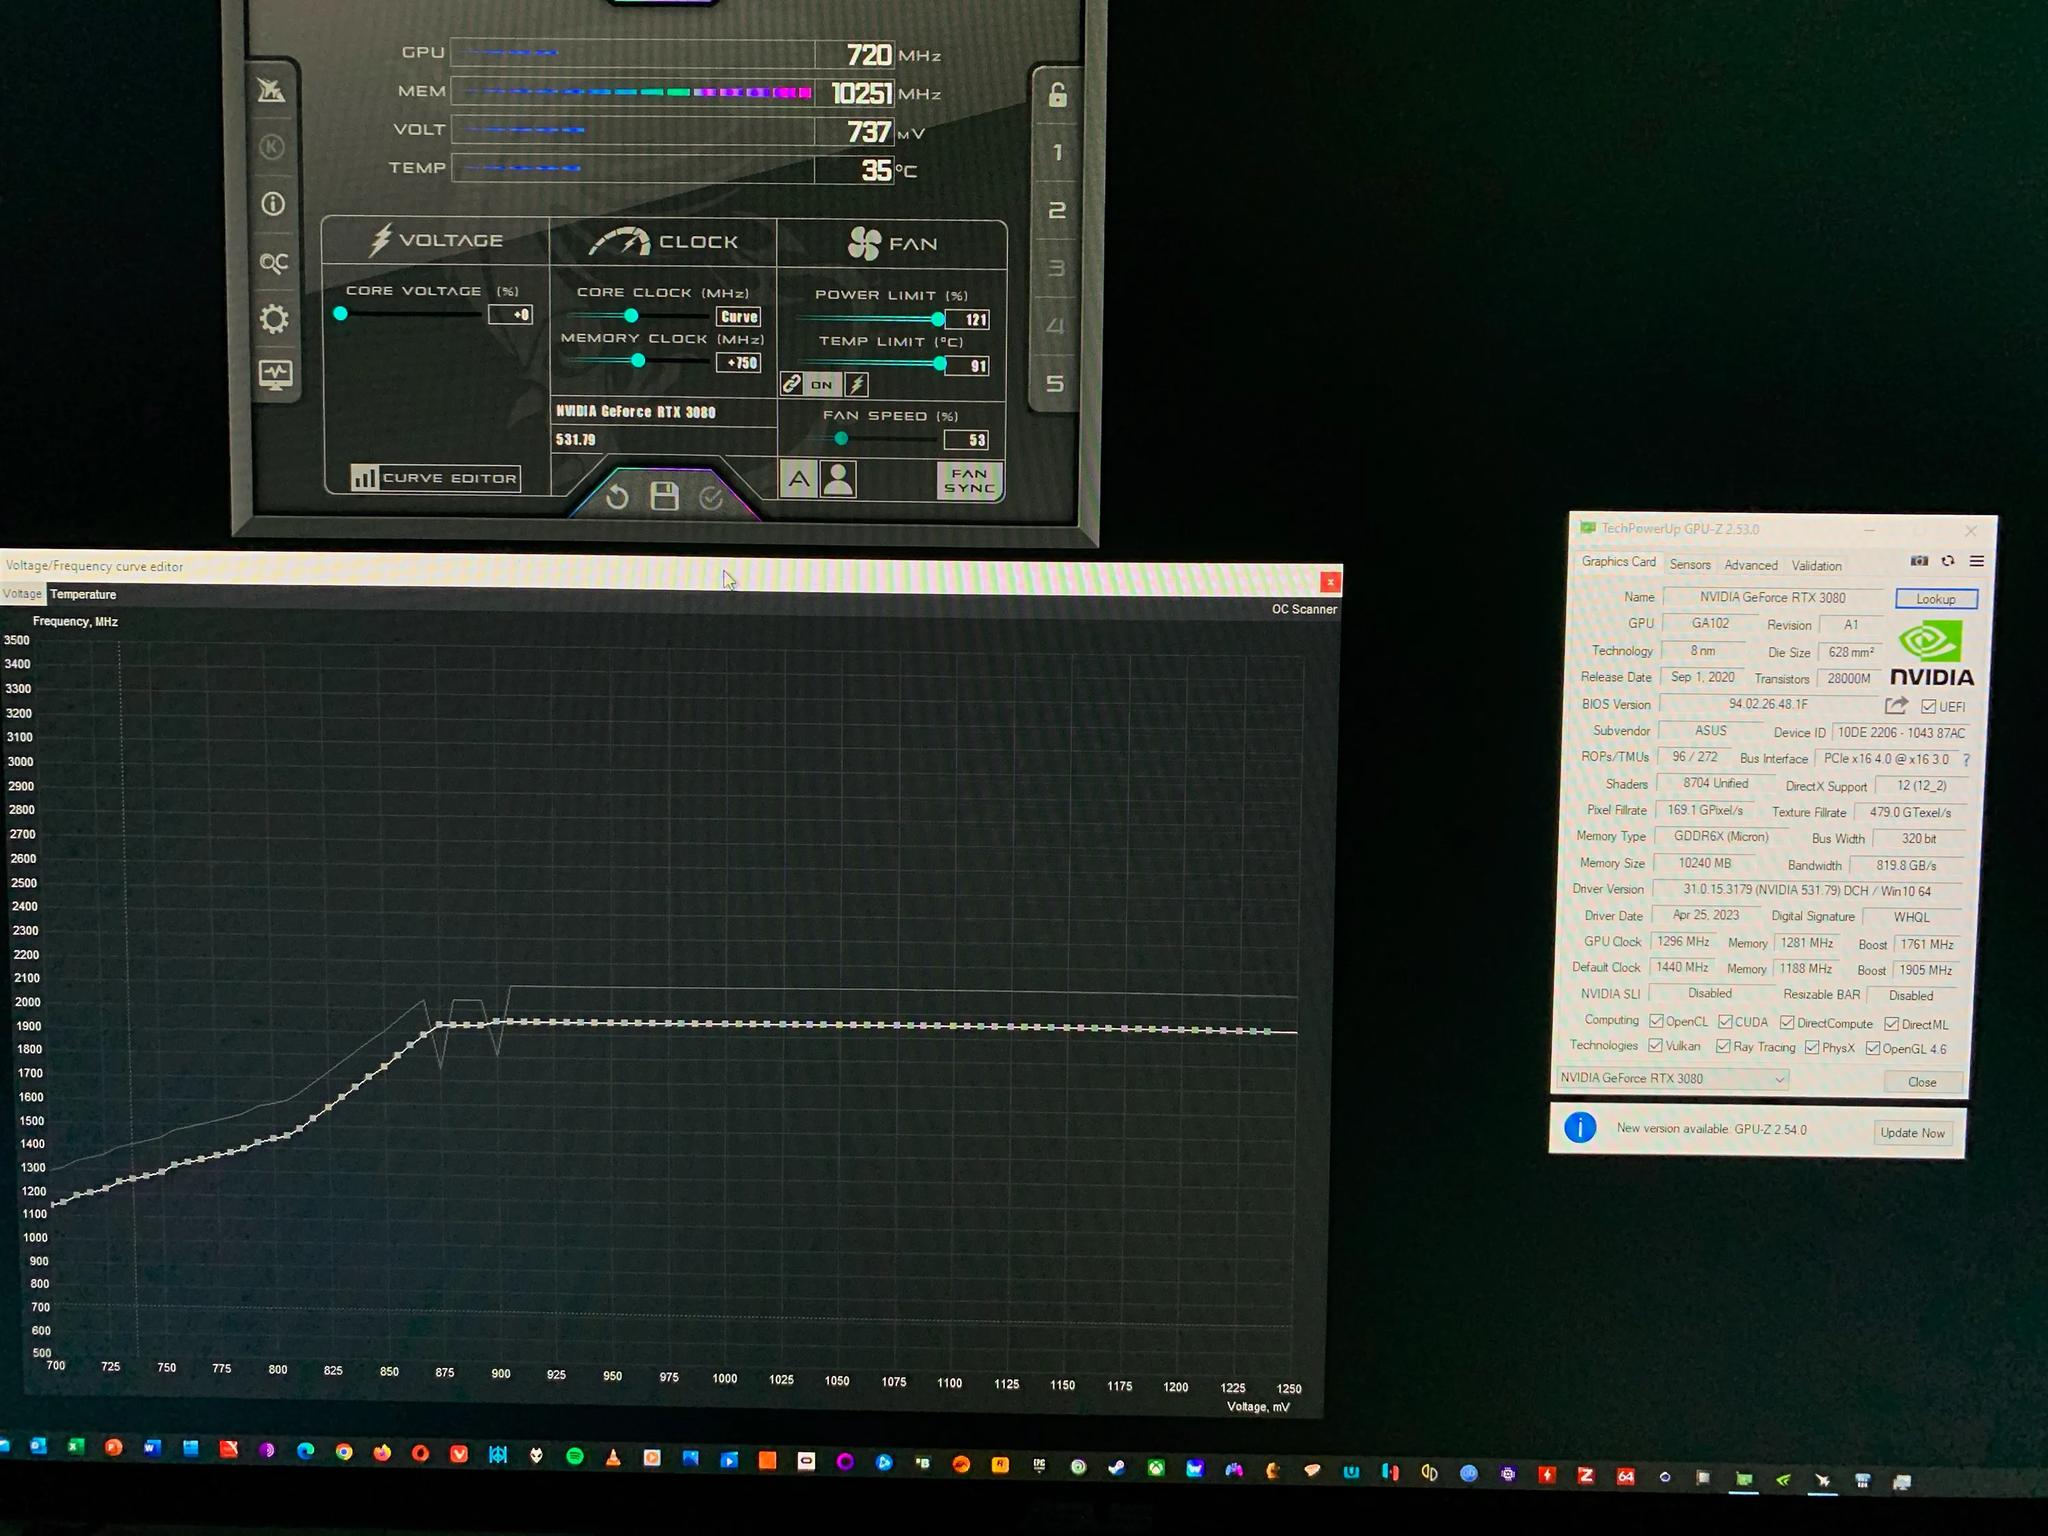Click the profile lock icon in Afterburner
The width and height of the screenshot is (2048, 1536).
(x=1057, y=95)
